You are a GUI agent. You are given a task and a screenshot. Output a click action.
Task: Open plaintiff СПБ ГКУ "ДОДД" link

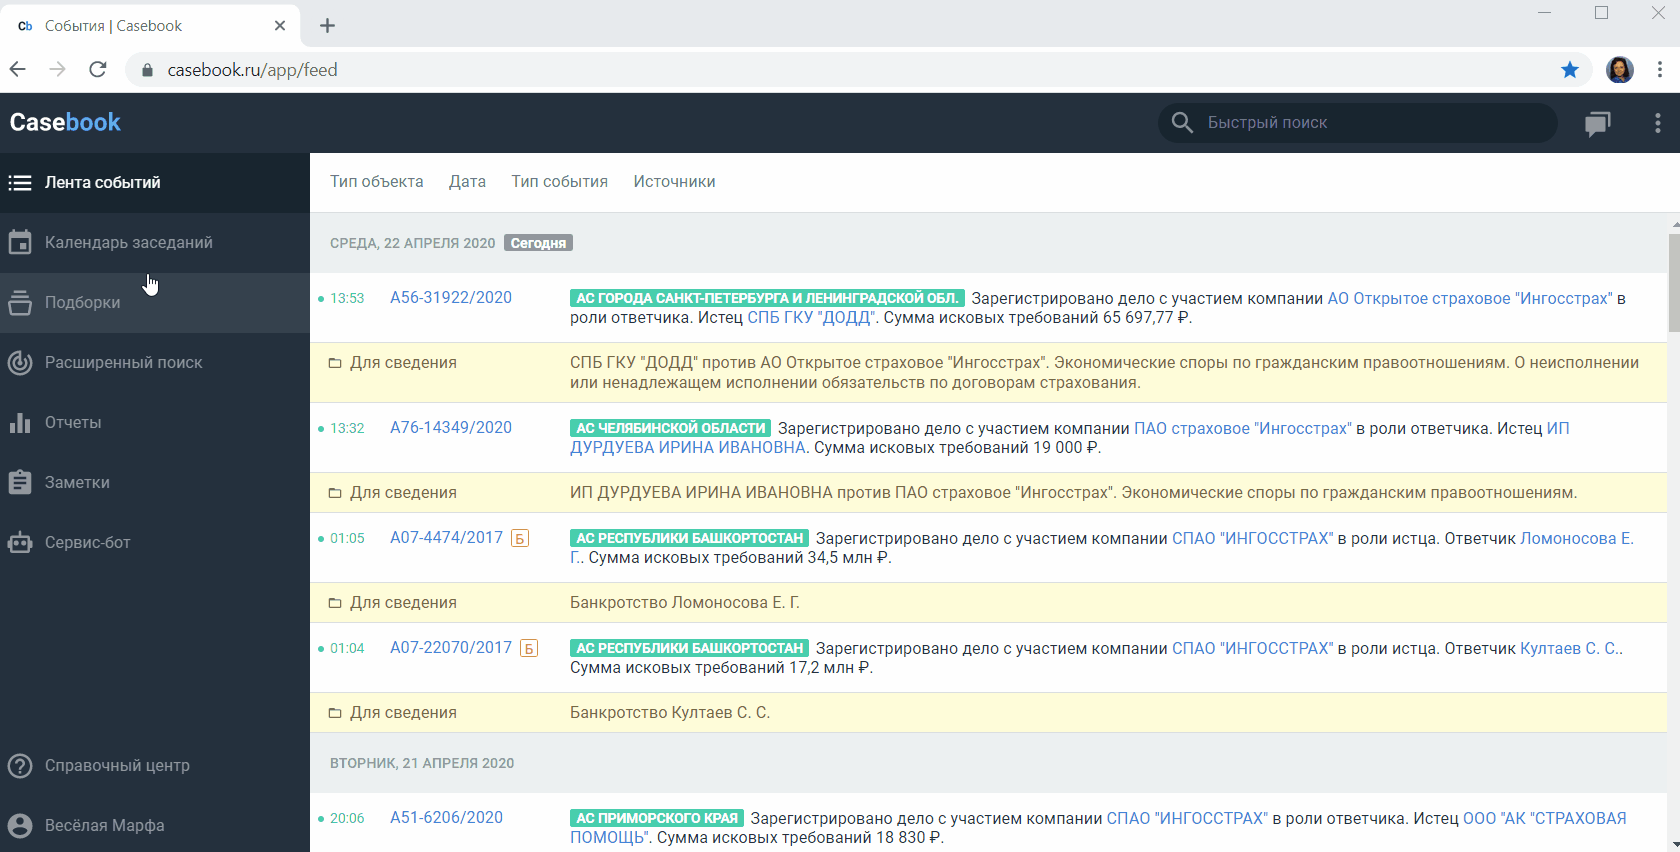pyautogui.click(x=811, y=317)
